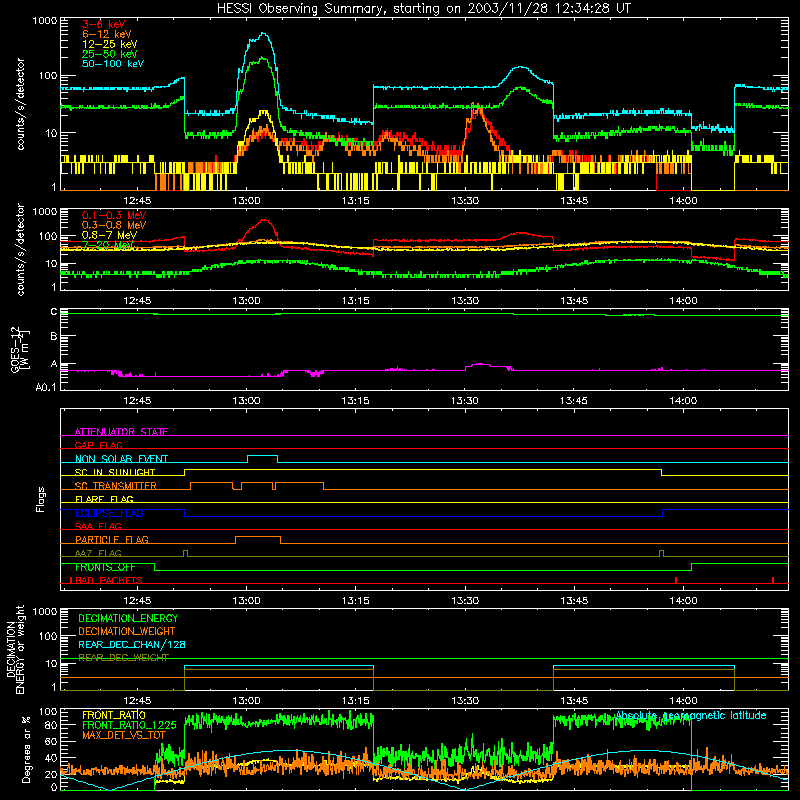The height and width of the screenshot is (800, 800).
Task: Click the 0.8-7 MeV legend label
Action: (110, 235)
